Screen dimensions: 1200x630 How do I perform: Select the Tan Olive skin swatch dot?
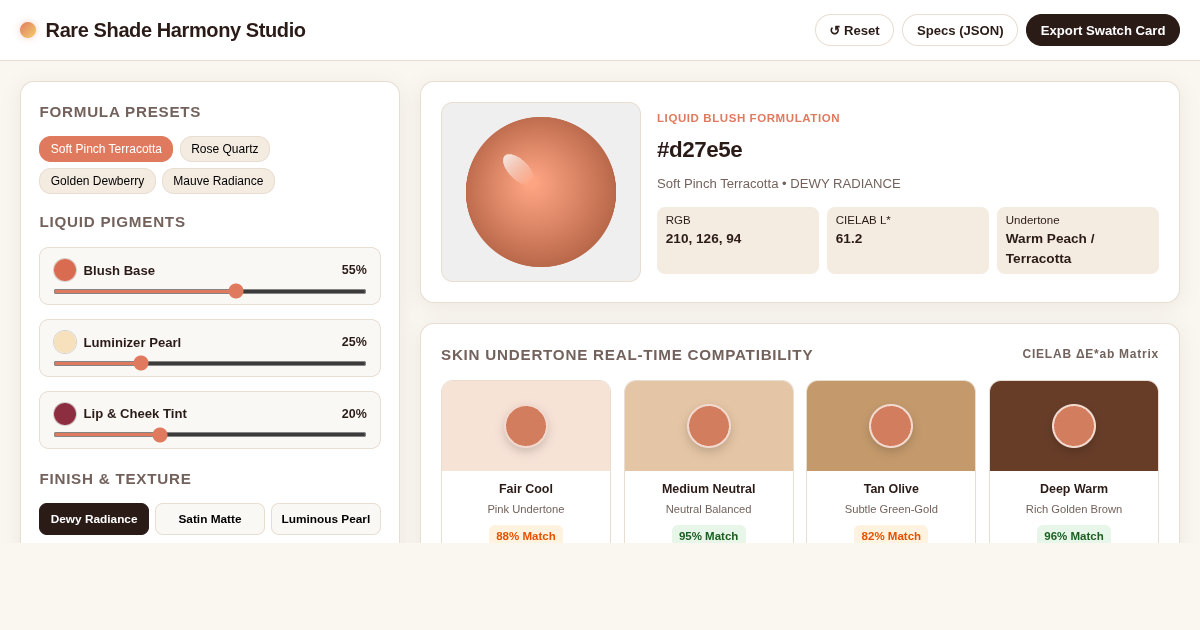(891, 426)
